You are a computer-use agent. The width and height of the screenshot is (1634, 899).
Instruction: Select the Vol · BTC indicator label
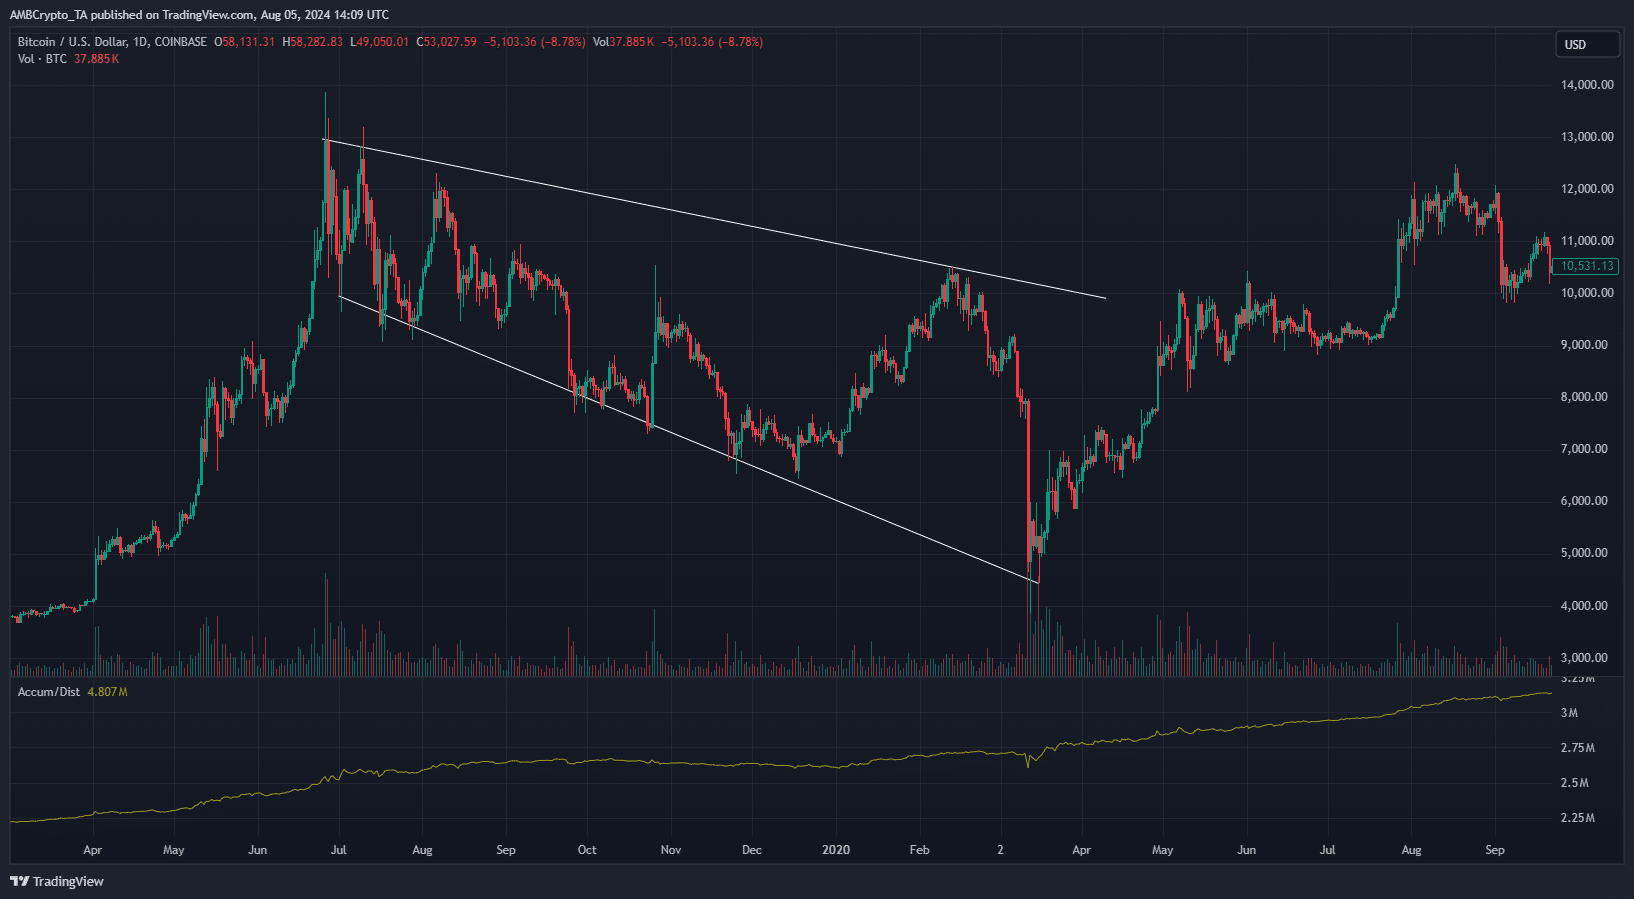point(42,59)
